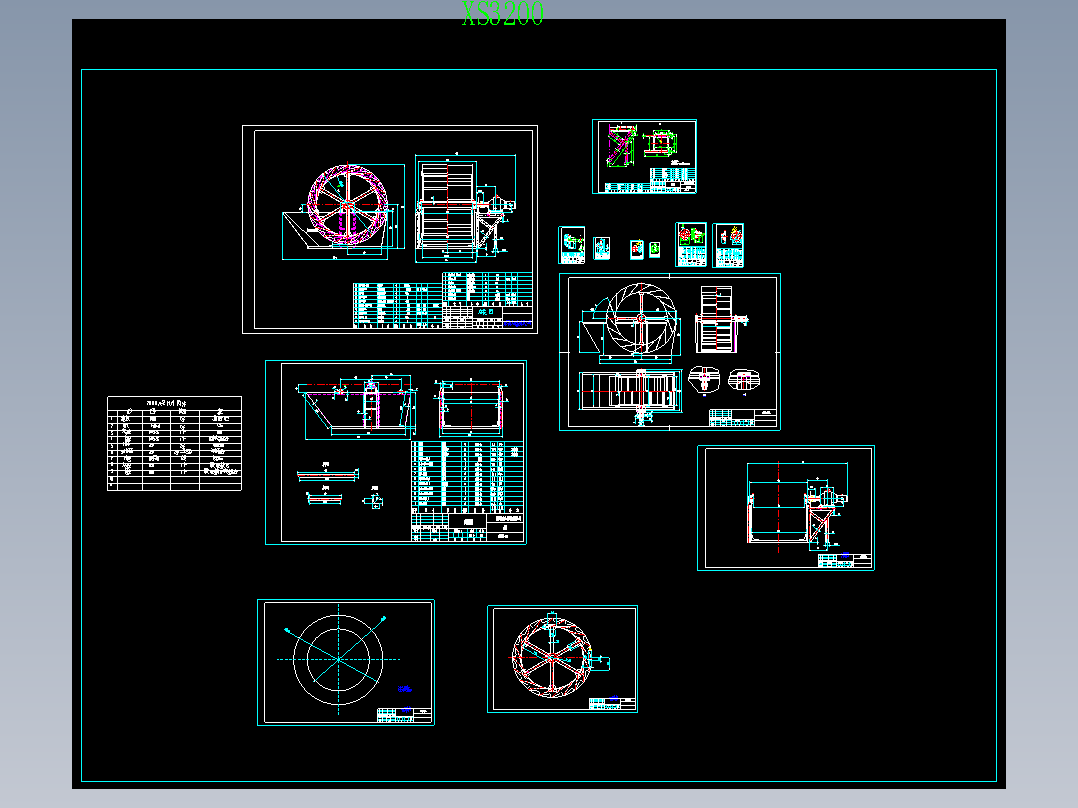Click the right circular detail view in bucket sheet
This screenshot has width=1078, height=808.
[x=743, y=380]
